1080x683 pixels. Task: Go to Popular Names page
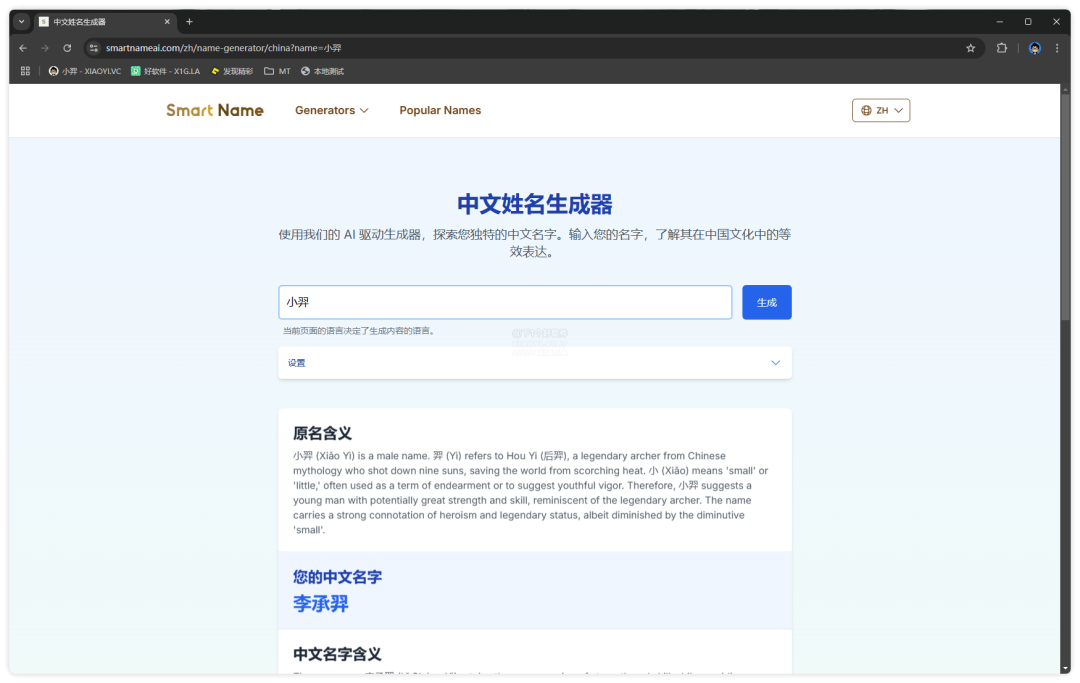440,110
